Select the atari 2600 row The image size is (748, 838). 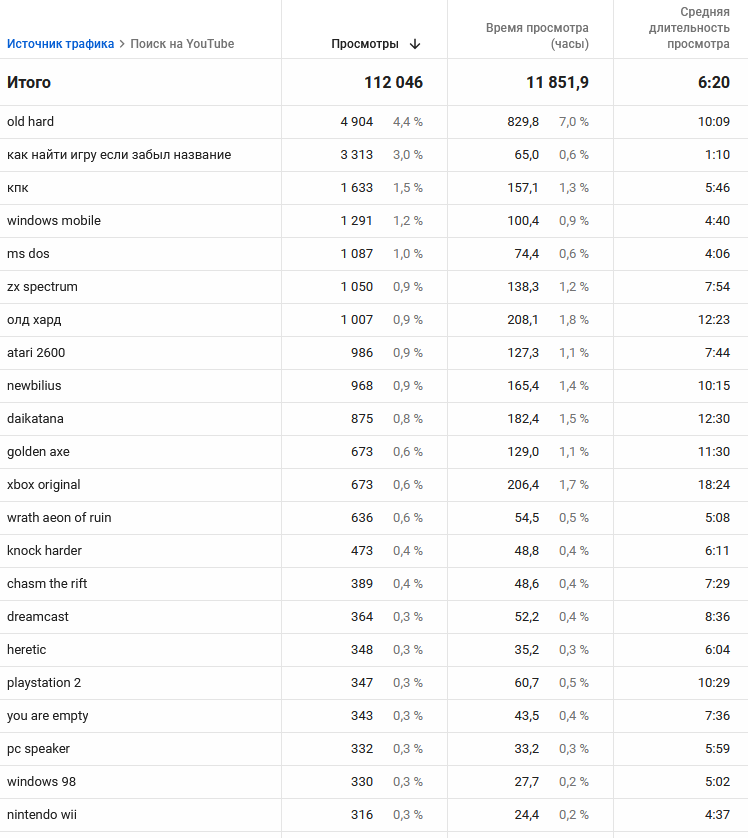coord(374,353)
